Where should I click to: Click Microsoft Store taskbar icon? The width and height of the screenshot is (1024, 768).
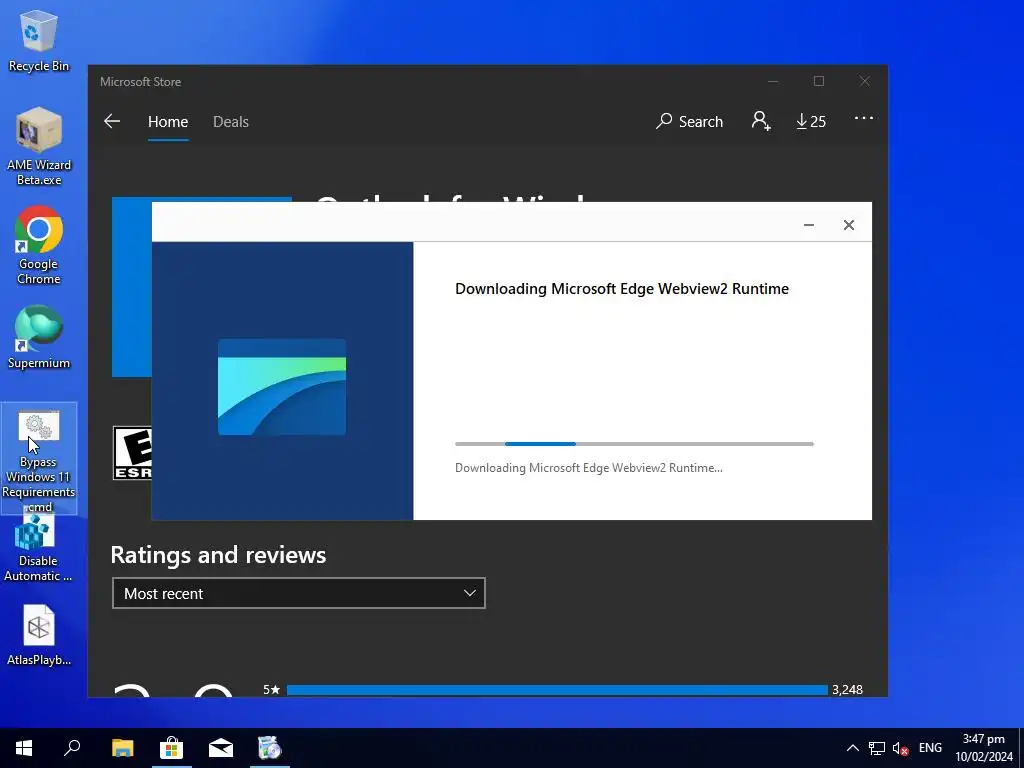point(172,748)
